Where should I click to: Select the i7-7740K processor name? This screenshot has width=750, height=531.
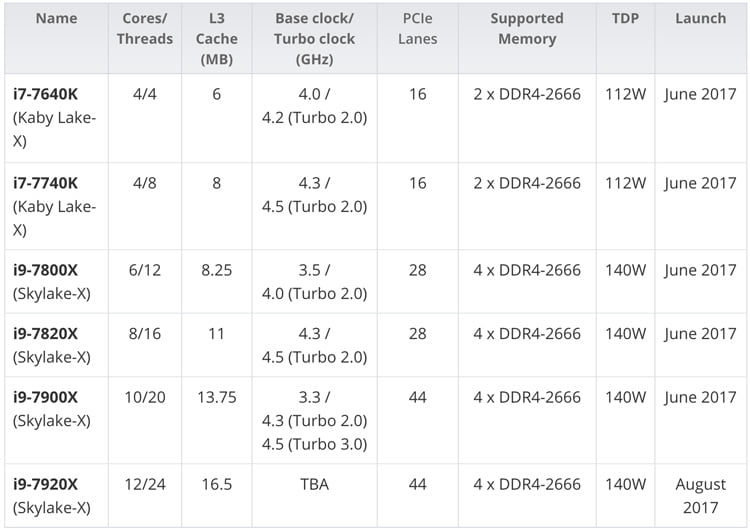click(x=46, y=184)
